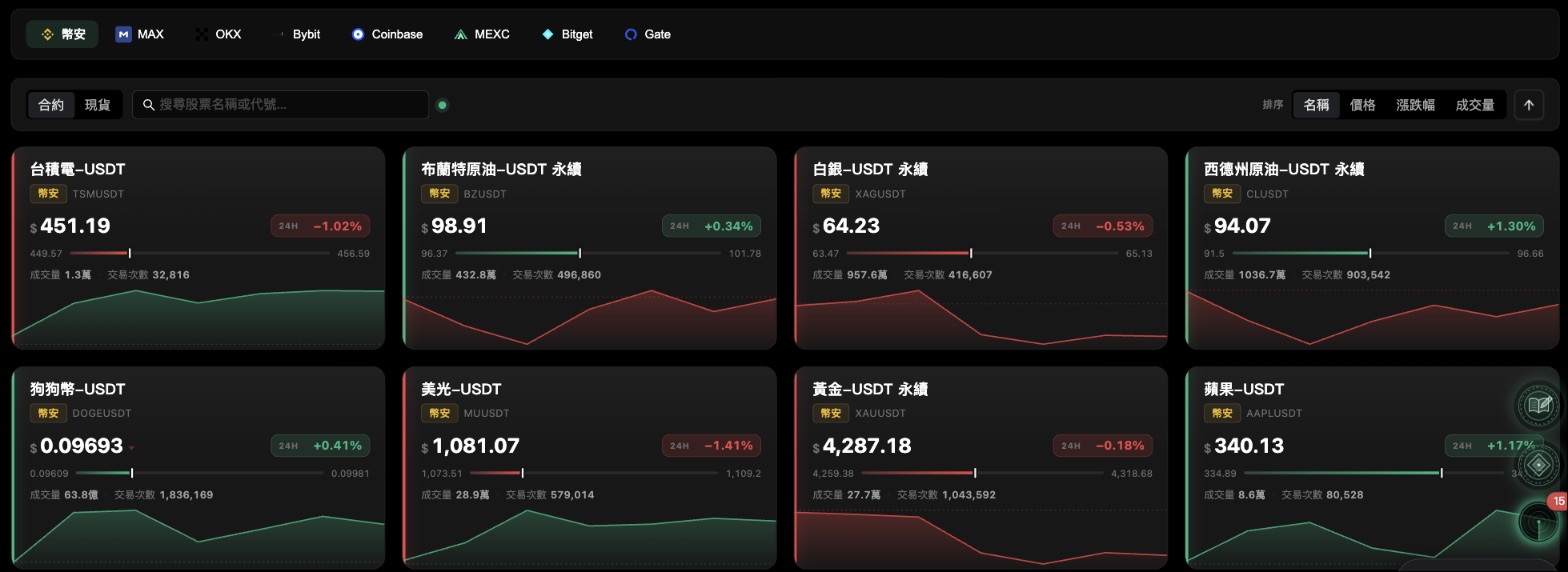Image resolution: width=1568 pixels, height=572 pixels.
Task: Click the 幣安 badge on DOGEUSDT card
Action: coord(48,413)
